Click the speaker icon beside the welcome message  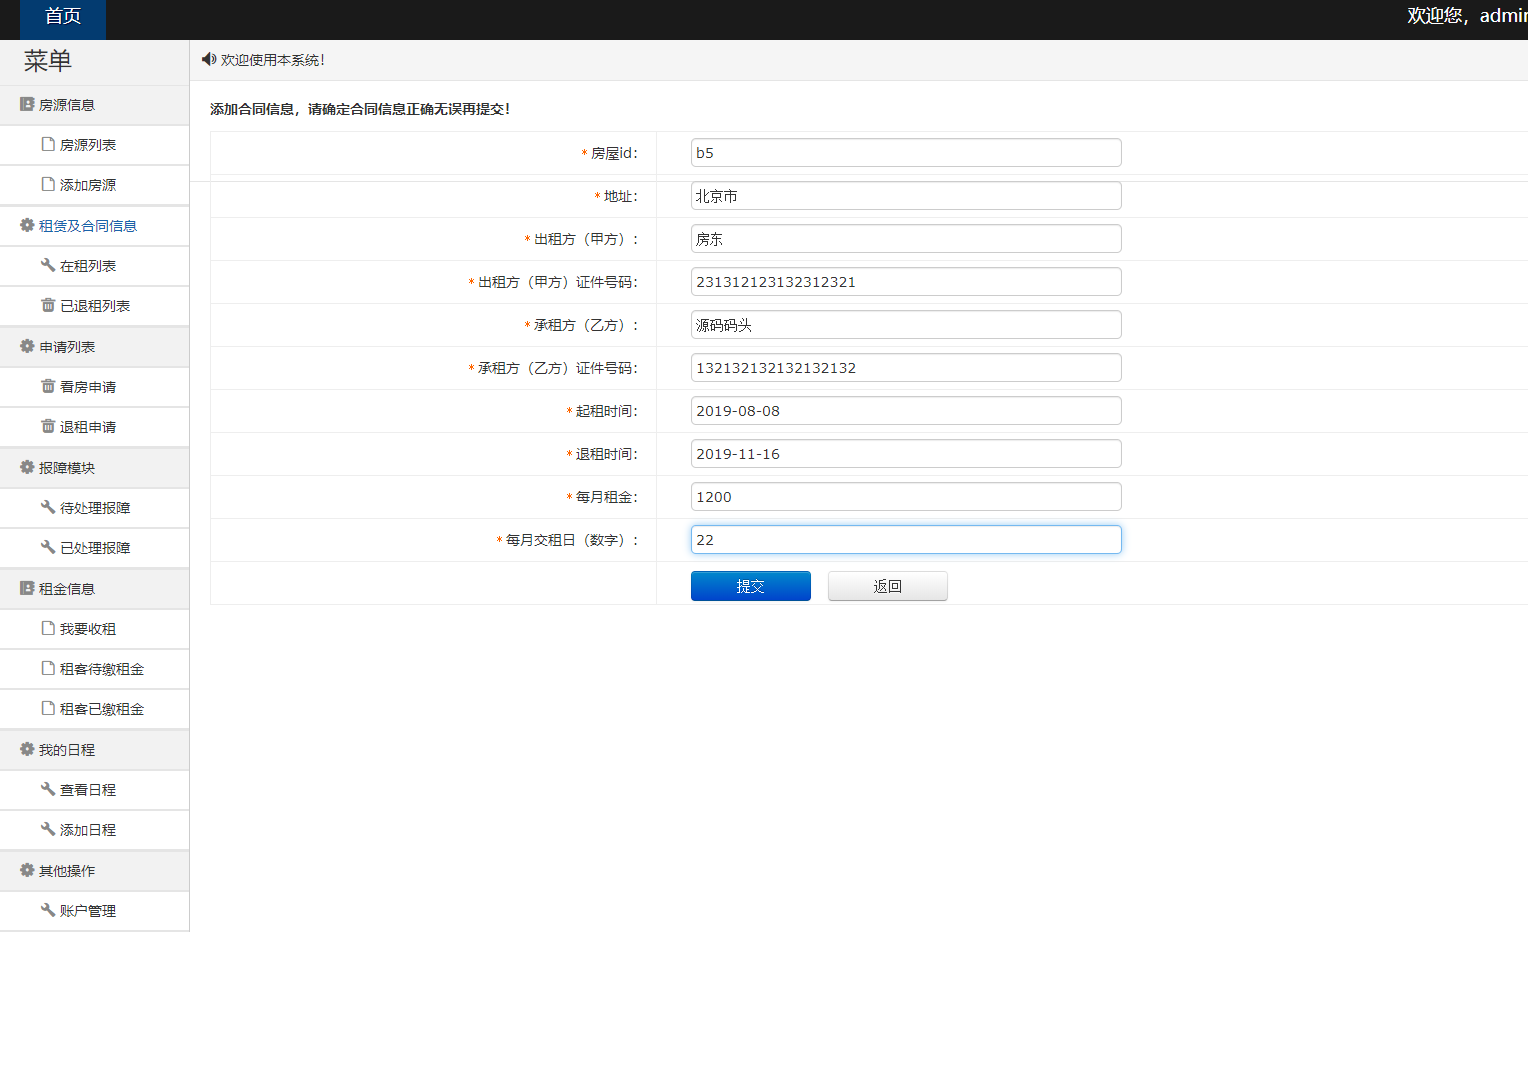208,59
